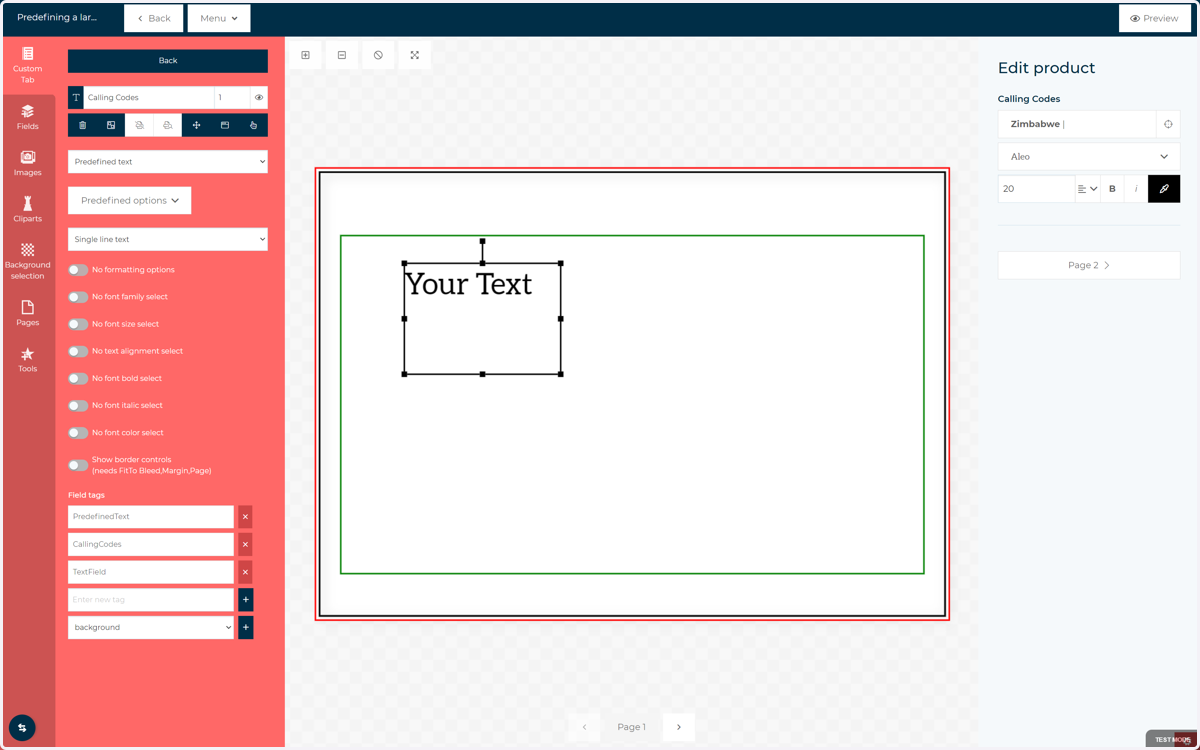Open the Single line text dropdown
1200x750 pixels.
(168, 239)
